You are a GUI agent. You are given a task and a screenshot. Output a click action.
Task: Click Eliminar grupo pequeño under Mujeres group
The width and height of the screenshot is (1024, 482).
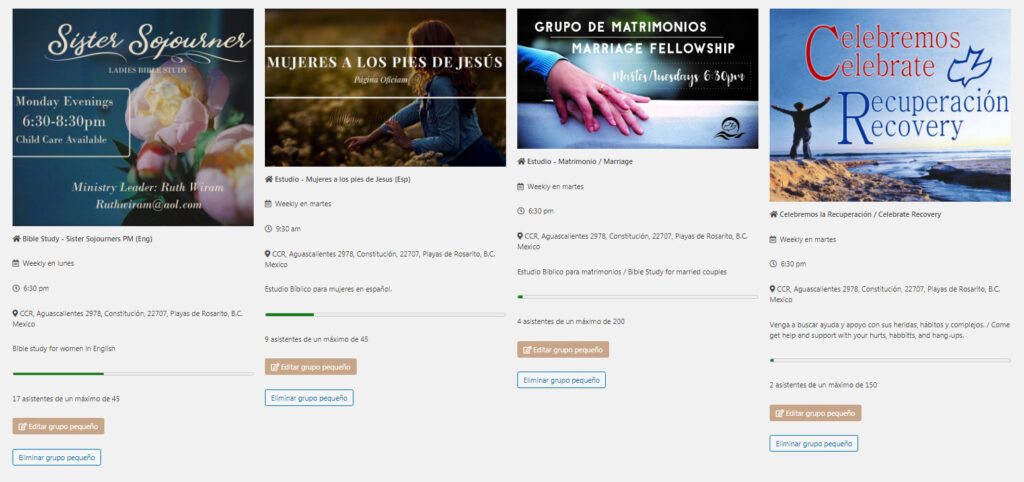[309, 398]
